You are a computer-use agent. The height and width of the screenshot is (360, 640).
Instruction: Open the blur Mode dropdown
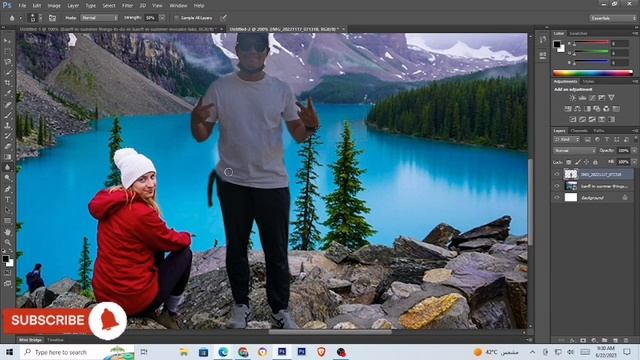click(x=99, y=18)
